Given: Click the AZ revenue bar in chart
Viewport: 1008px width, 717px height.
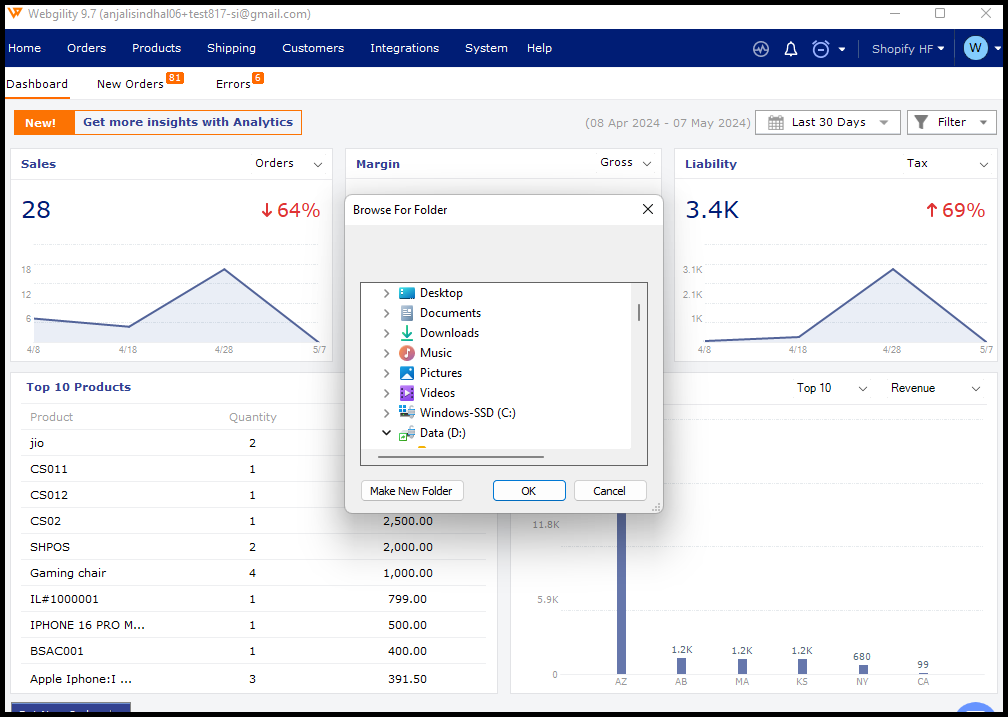Looking at the screenshot, I should (621, 593).
